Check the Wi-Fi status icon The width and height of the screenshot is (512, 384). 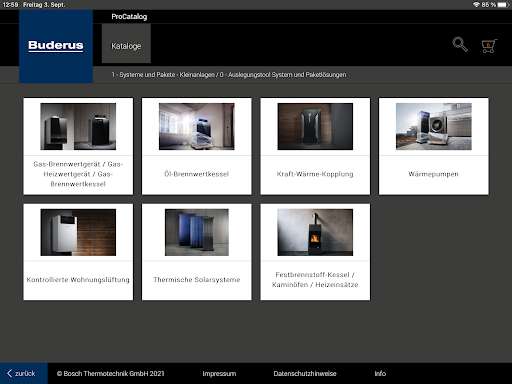pyautogui.click(x=476, y=5)
